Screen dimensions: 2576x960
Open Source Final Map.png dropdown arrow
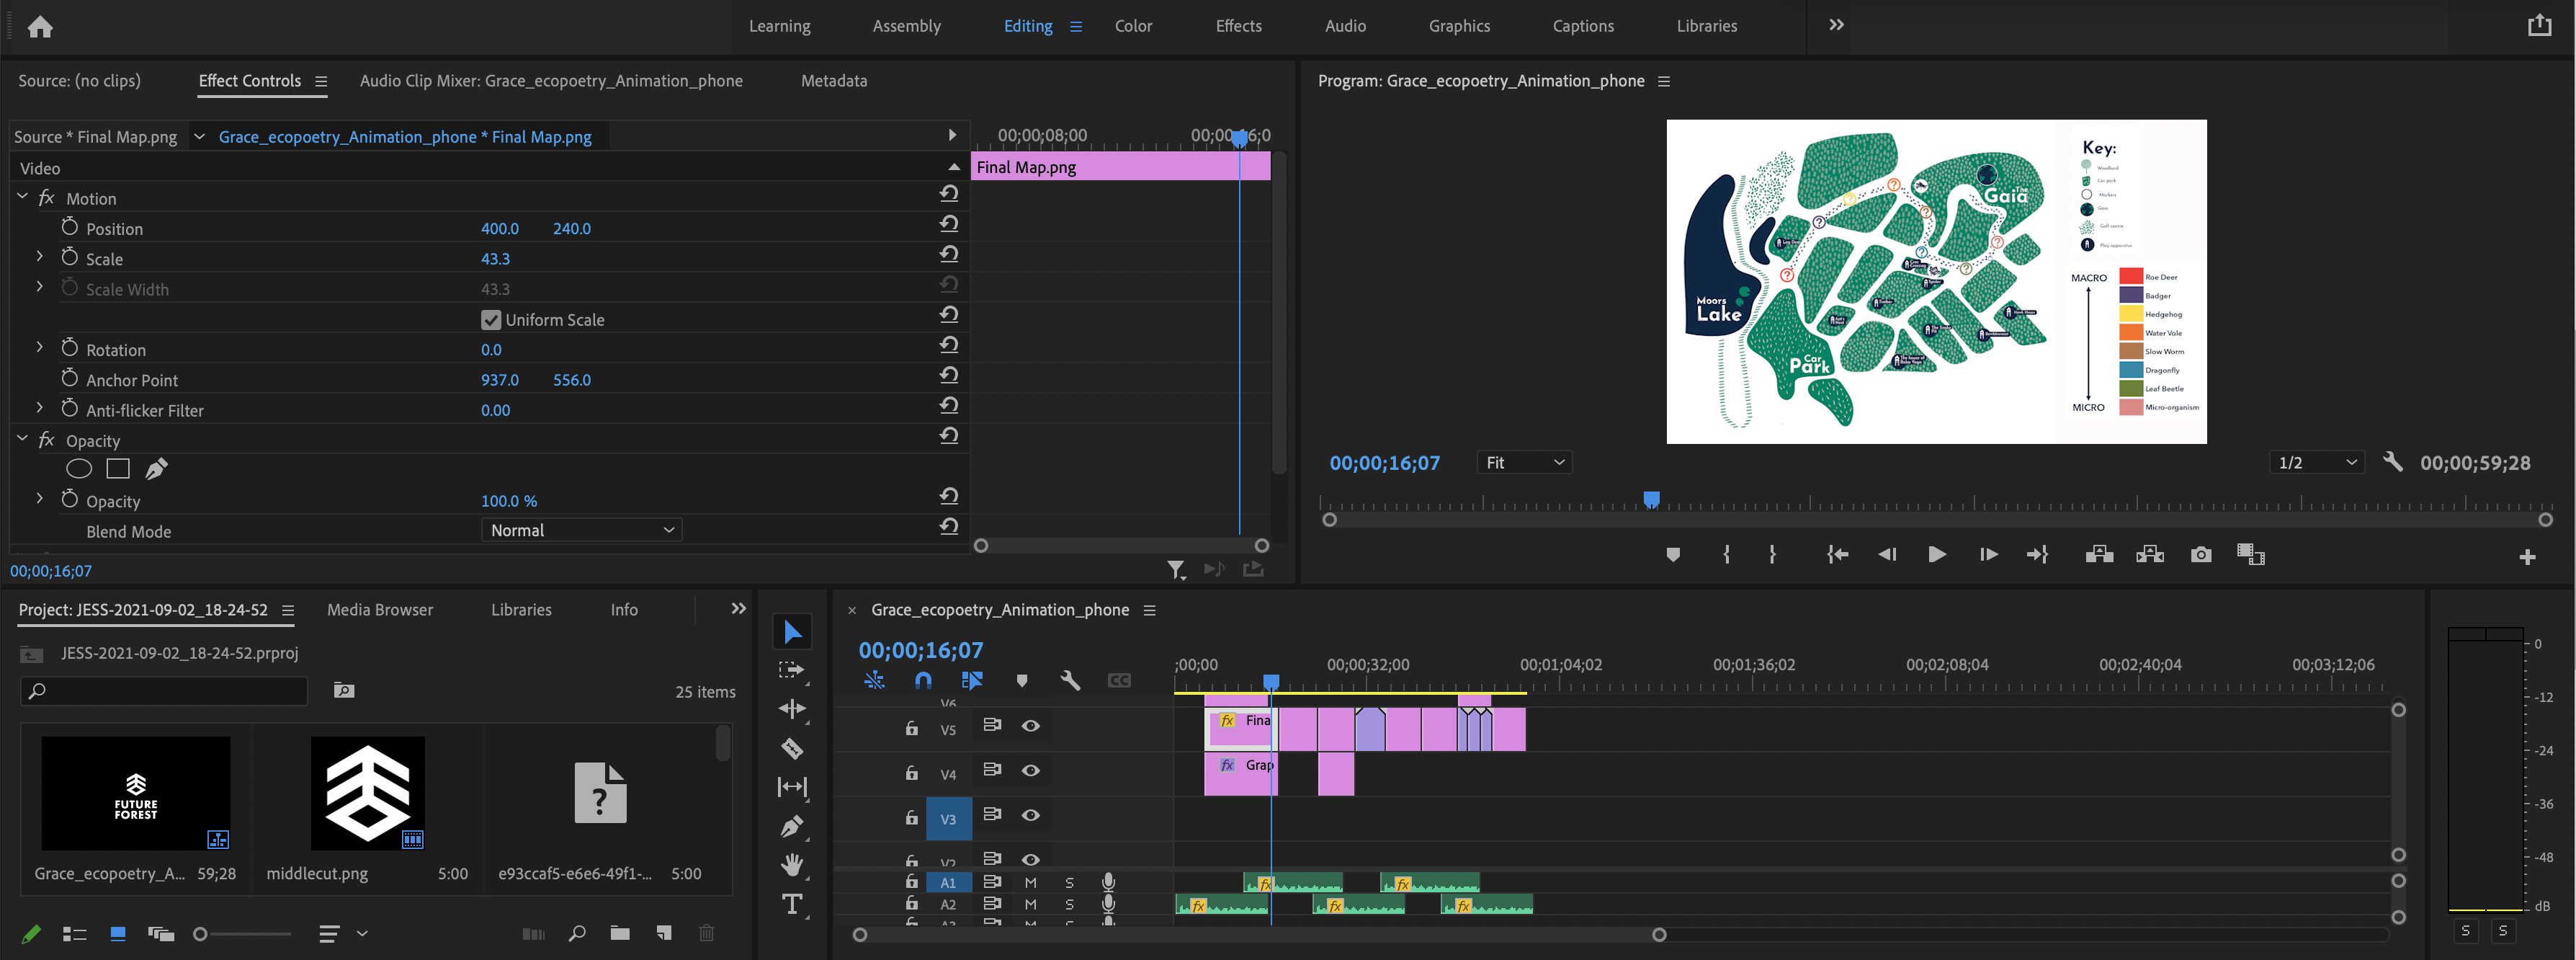point(199,137)
